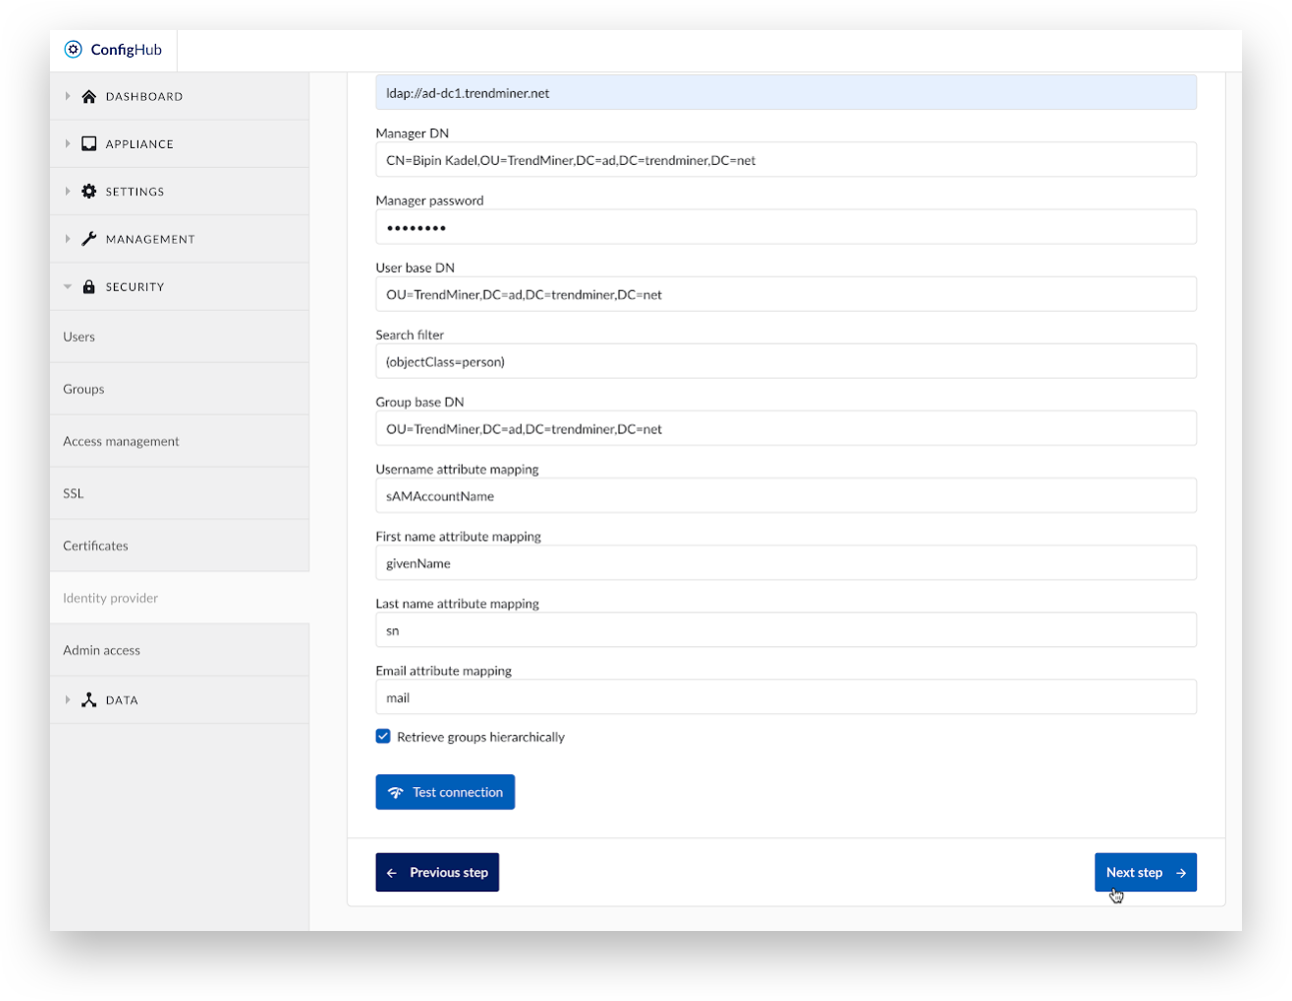Focus the Group base DN field
The width and height of the screenshot is (1292, 1001).
786,428
